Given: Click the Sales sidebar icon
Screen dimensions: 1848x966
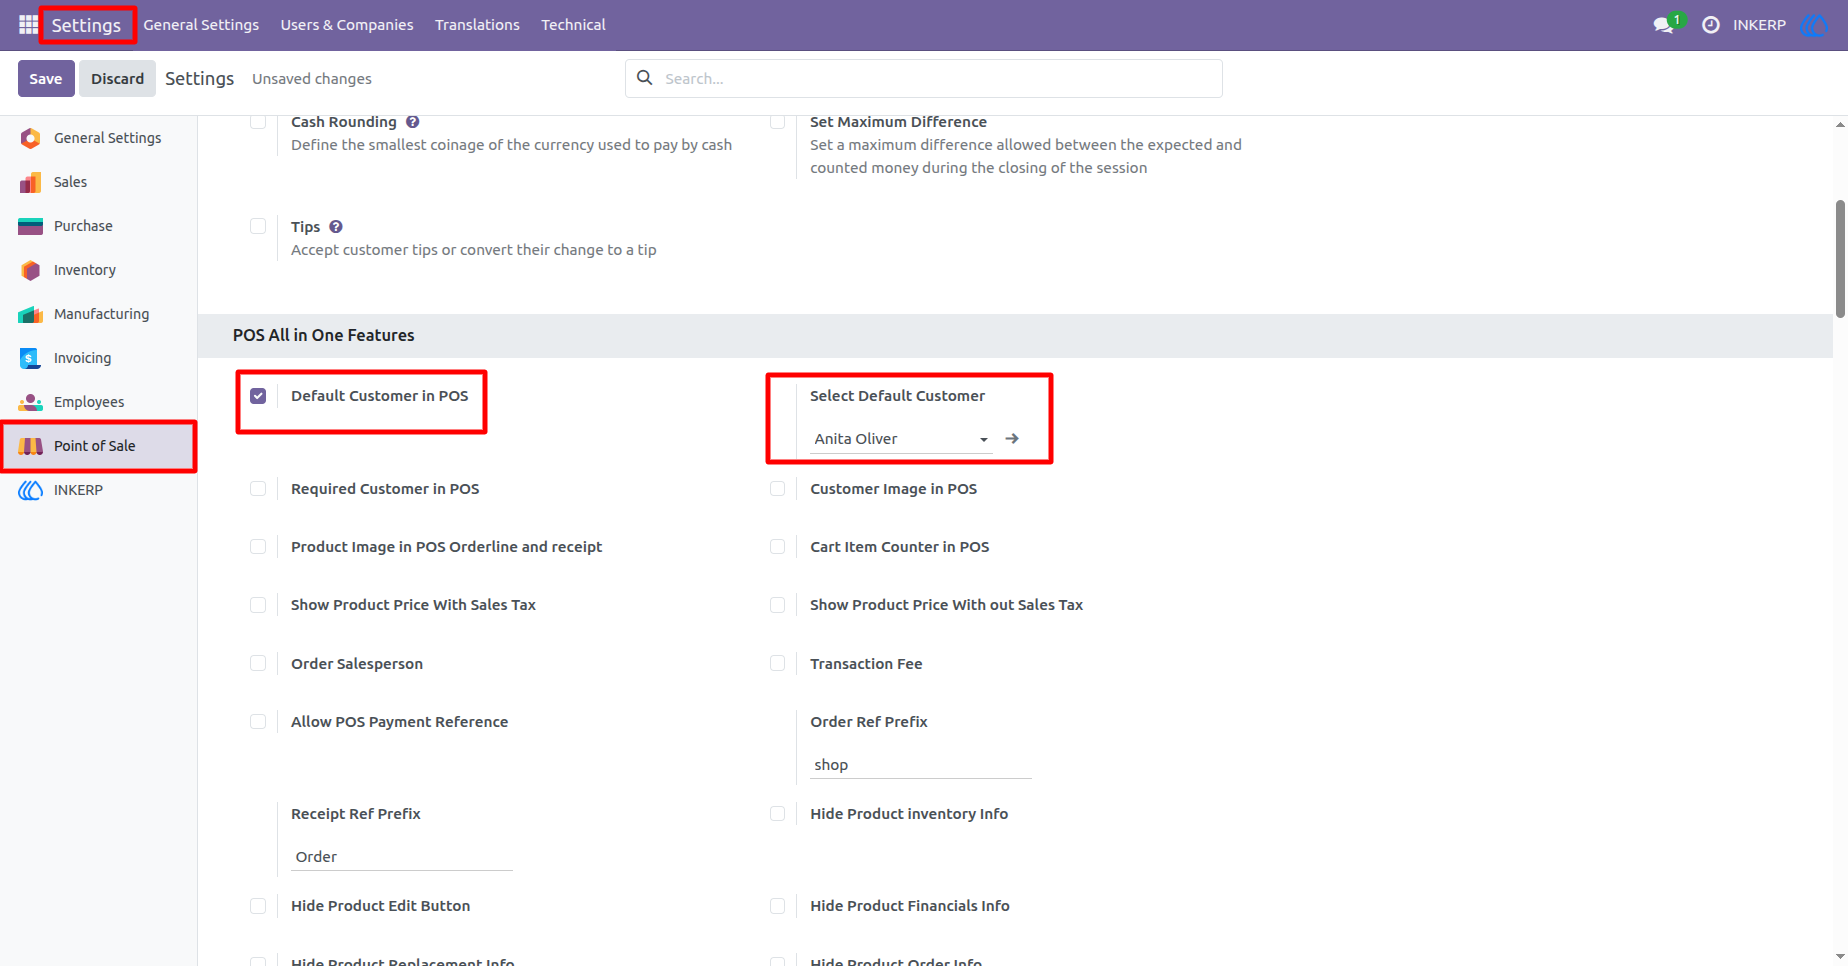Looking at the screenshot, I should coord(31,182).
